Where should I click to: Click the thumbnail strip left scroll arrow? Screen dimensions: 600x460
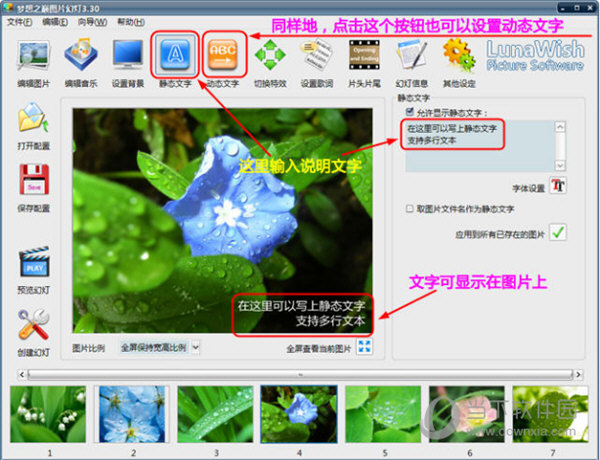tap(22, 374)
